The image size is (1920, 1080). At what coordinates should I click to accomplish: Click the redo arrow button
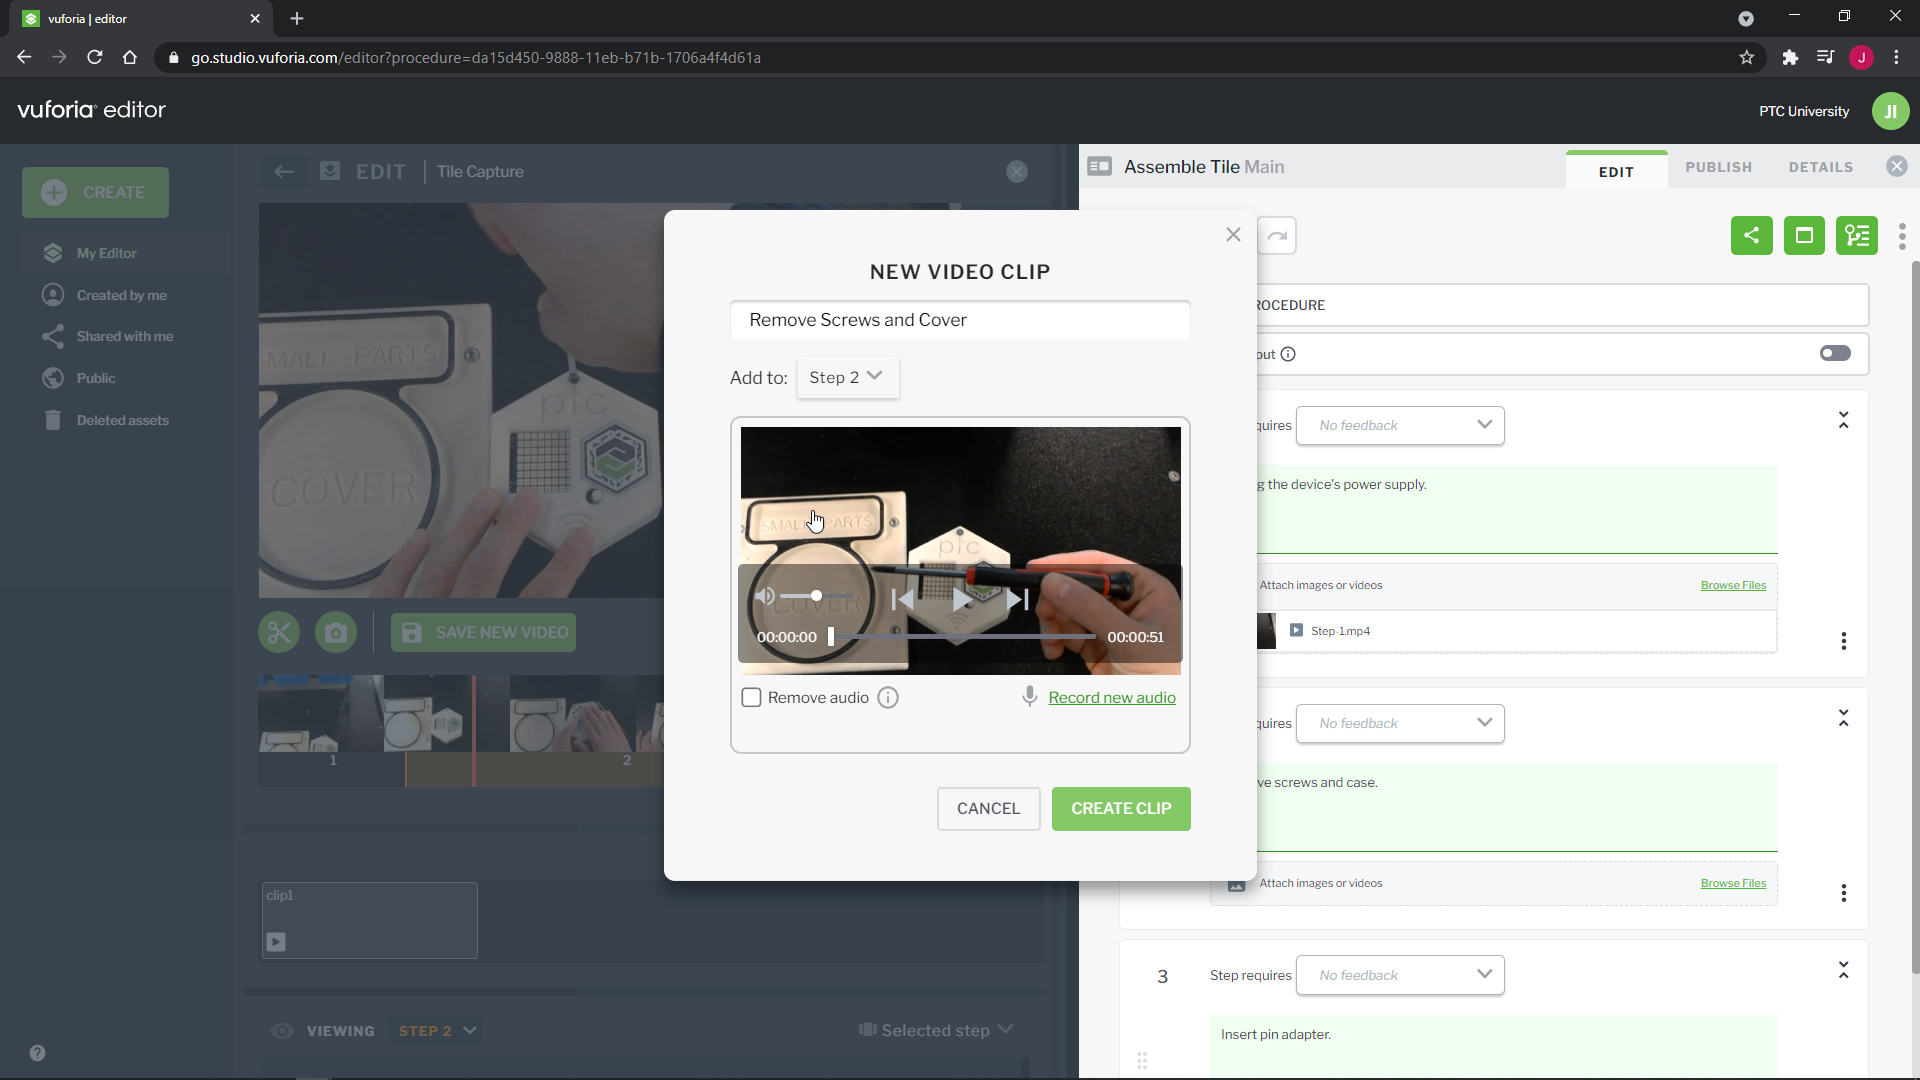(1277, 236)
